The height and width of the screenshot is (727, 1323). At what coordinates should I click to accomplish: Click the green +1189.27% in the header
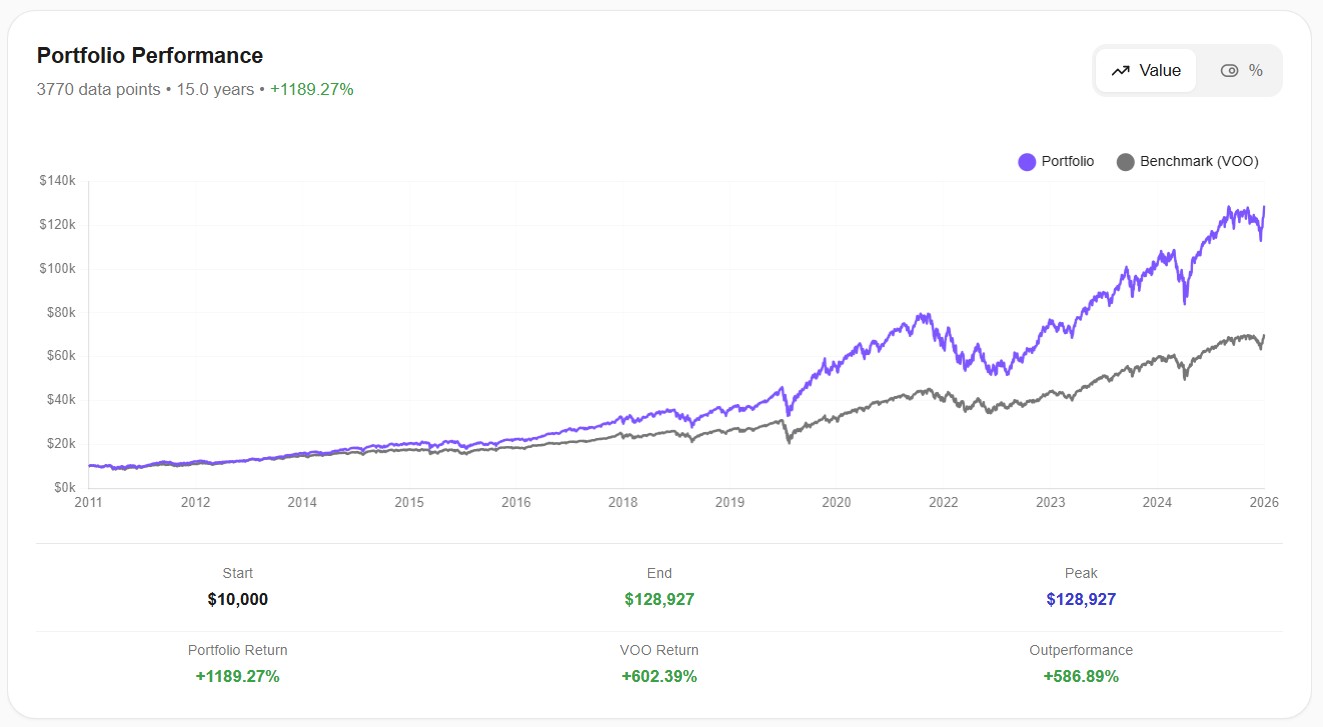(x=310, y=89)
